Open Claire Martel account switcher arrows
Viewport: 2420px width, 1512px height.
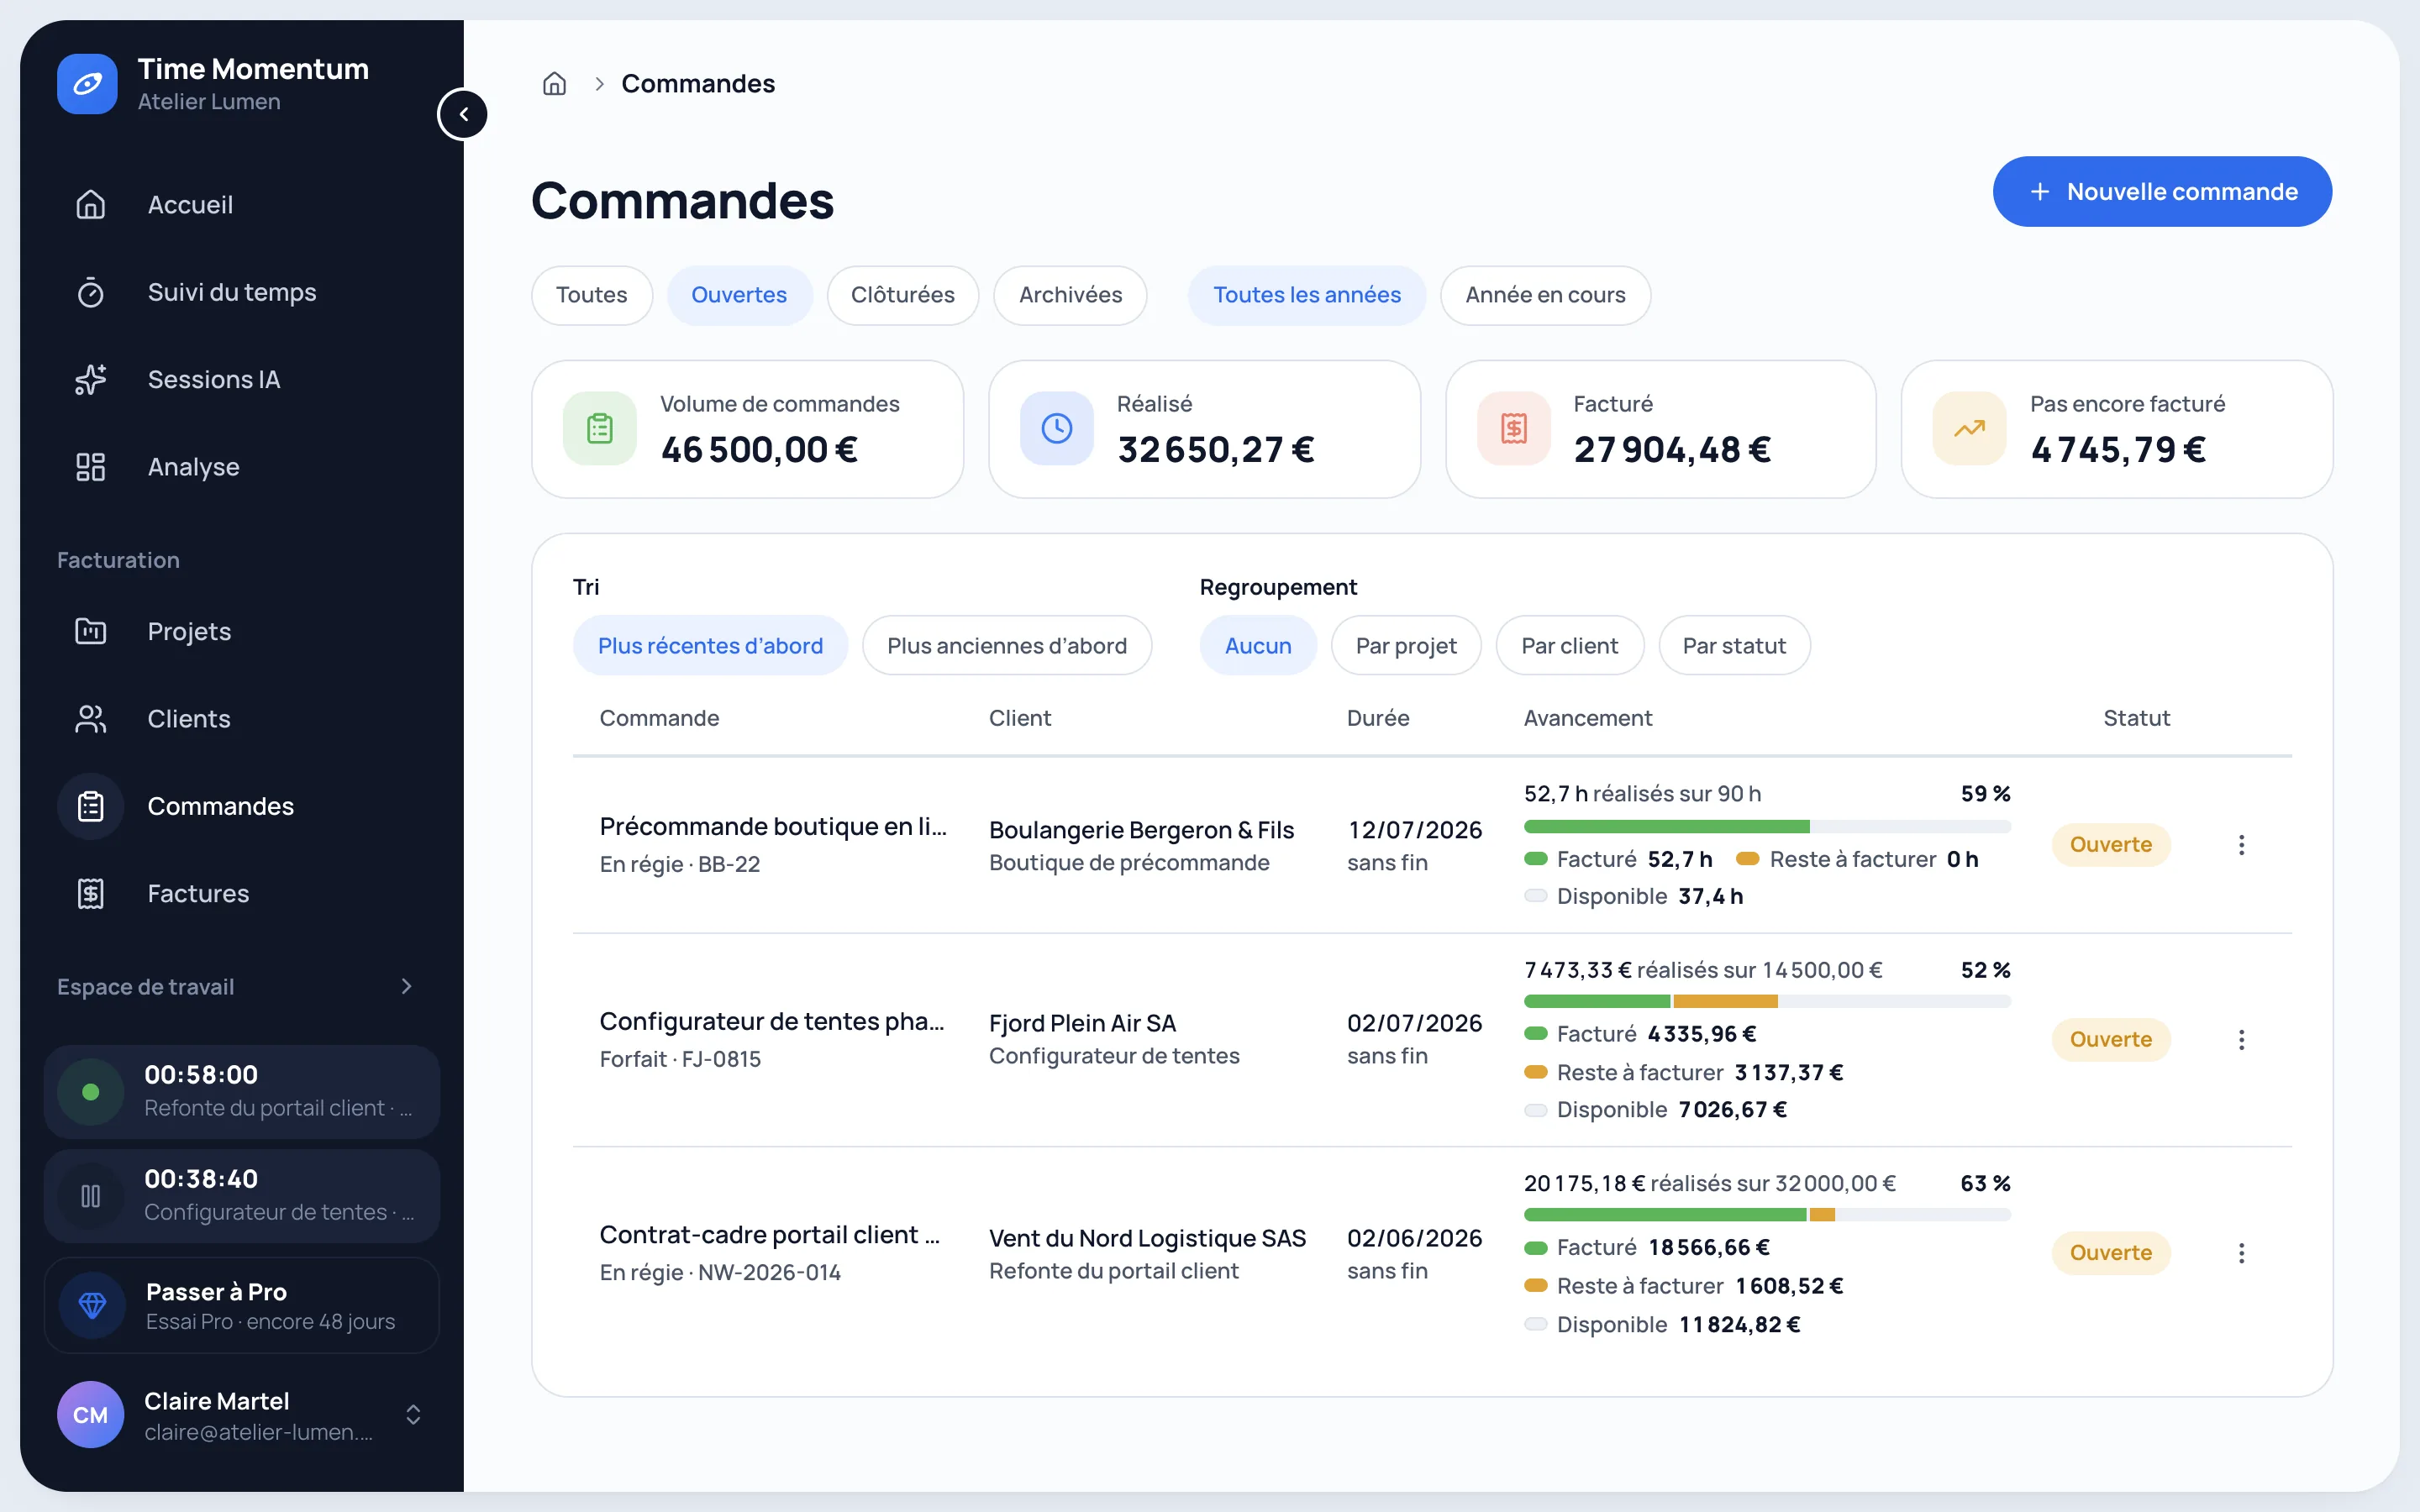413,1415
